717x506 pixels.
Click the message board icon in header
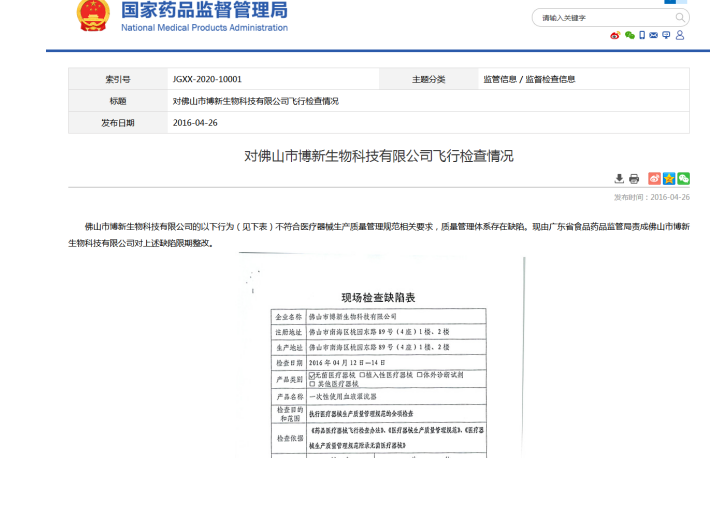[x=666, y=35]
